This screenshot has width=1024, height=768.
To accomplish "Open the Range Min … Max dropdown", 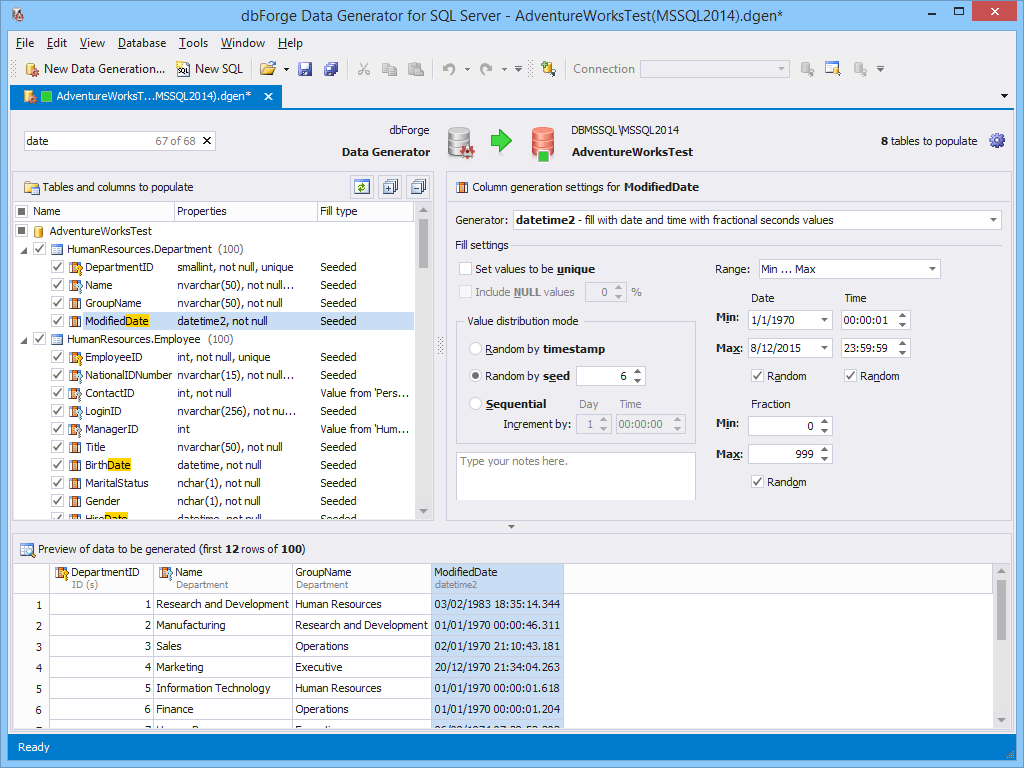I will click(932, 269).
